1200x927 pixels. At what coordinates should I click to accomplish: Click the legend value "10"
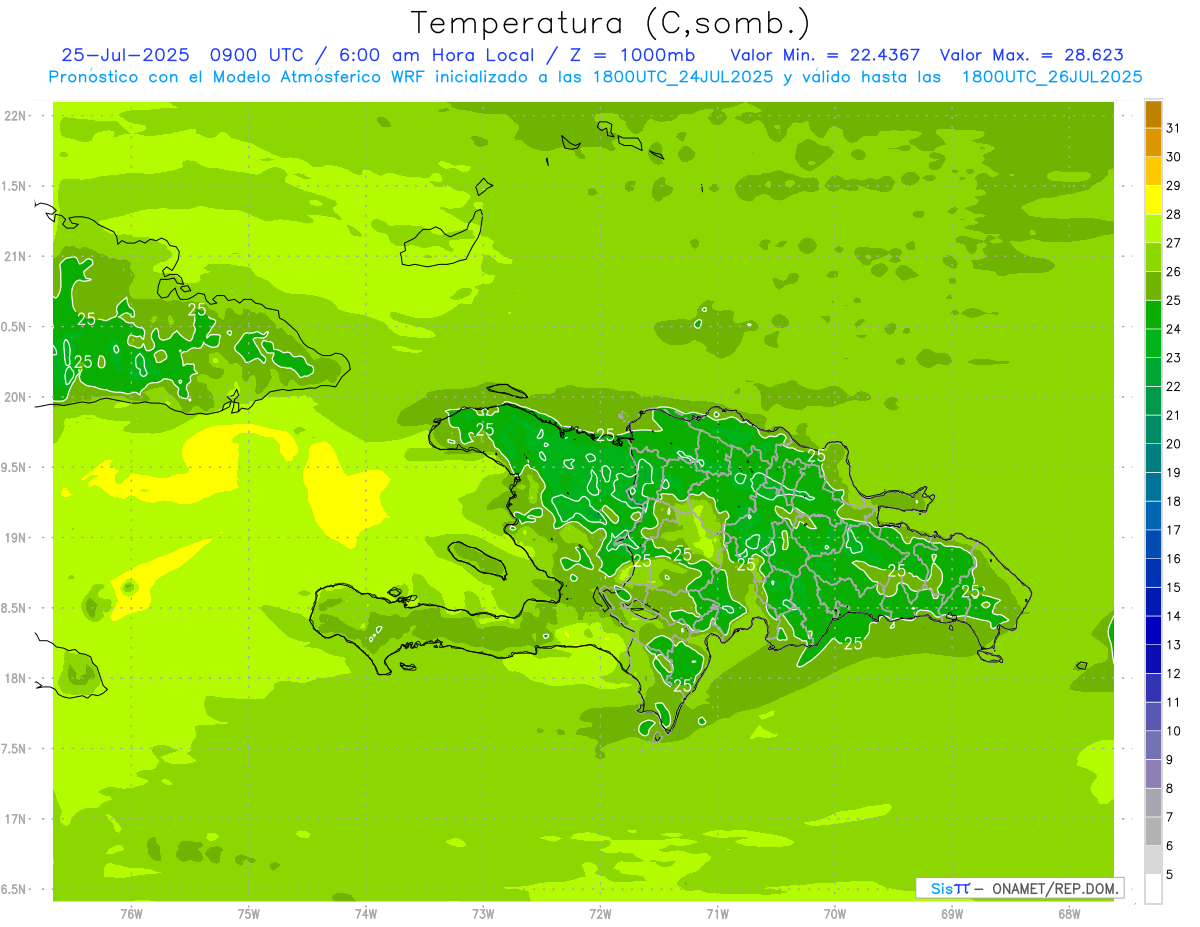(1174, 731)
